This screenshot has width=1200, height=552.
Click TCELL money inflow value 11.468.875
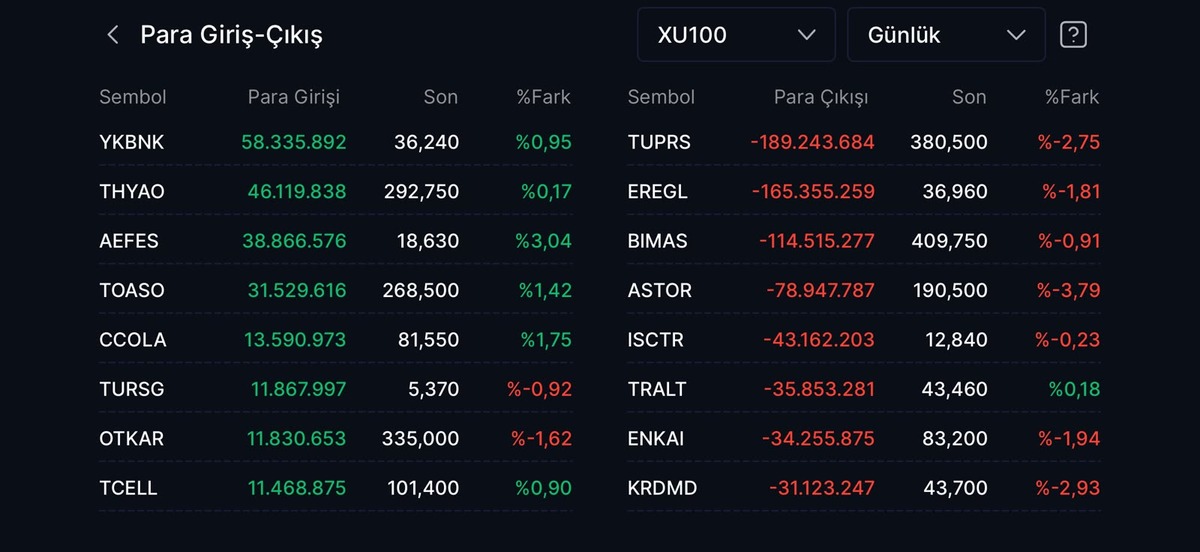pyautogui.click(x=296, y=488)
